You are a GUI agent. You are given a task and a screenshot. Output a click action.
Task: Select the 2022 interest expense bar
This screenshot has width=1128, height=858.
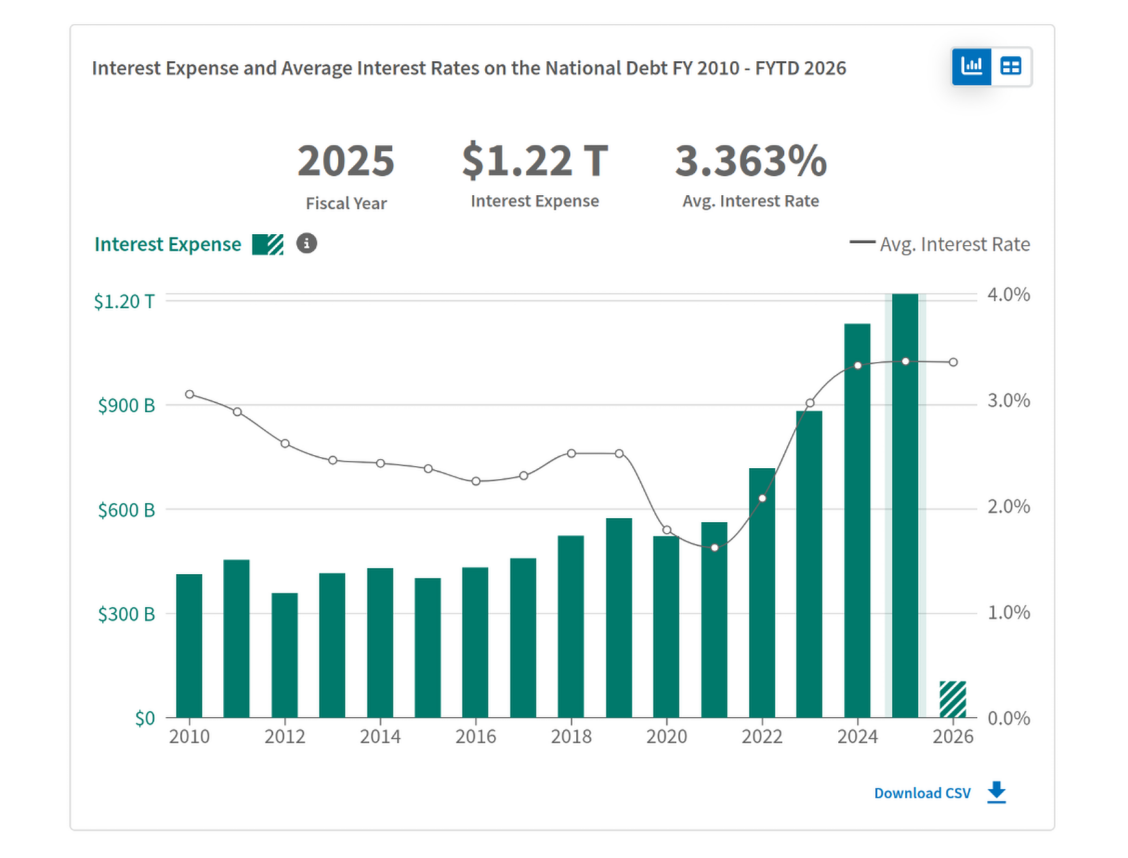pyautogui.click(x=762, y=593)
